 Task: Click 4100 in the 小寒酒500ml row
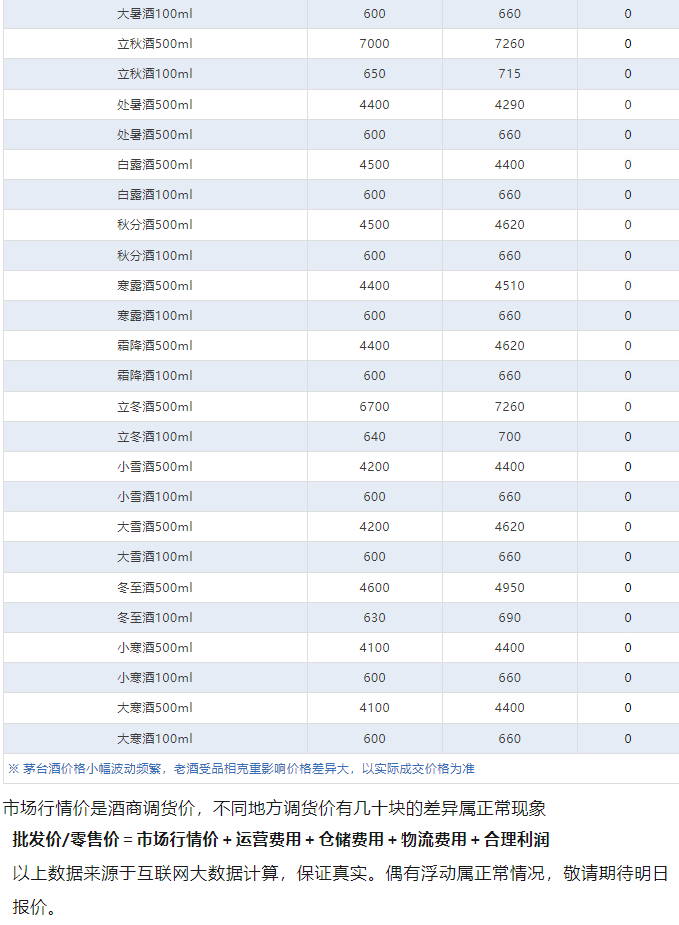coord(374,648)
